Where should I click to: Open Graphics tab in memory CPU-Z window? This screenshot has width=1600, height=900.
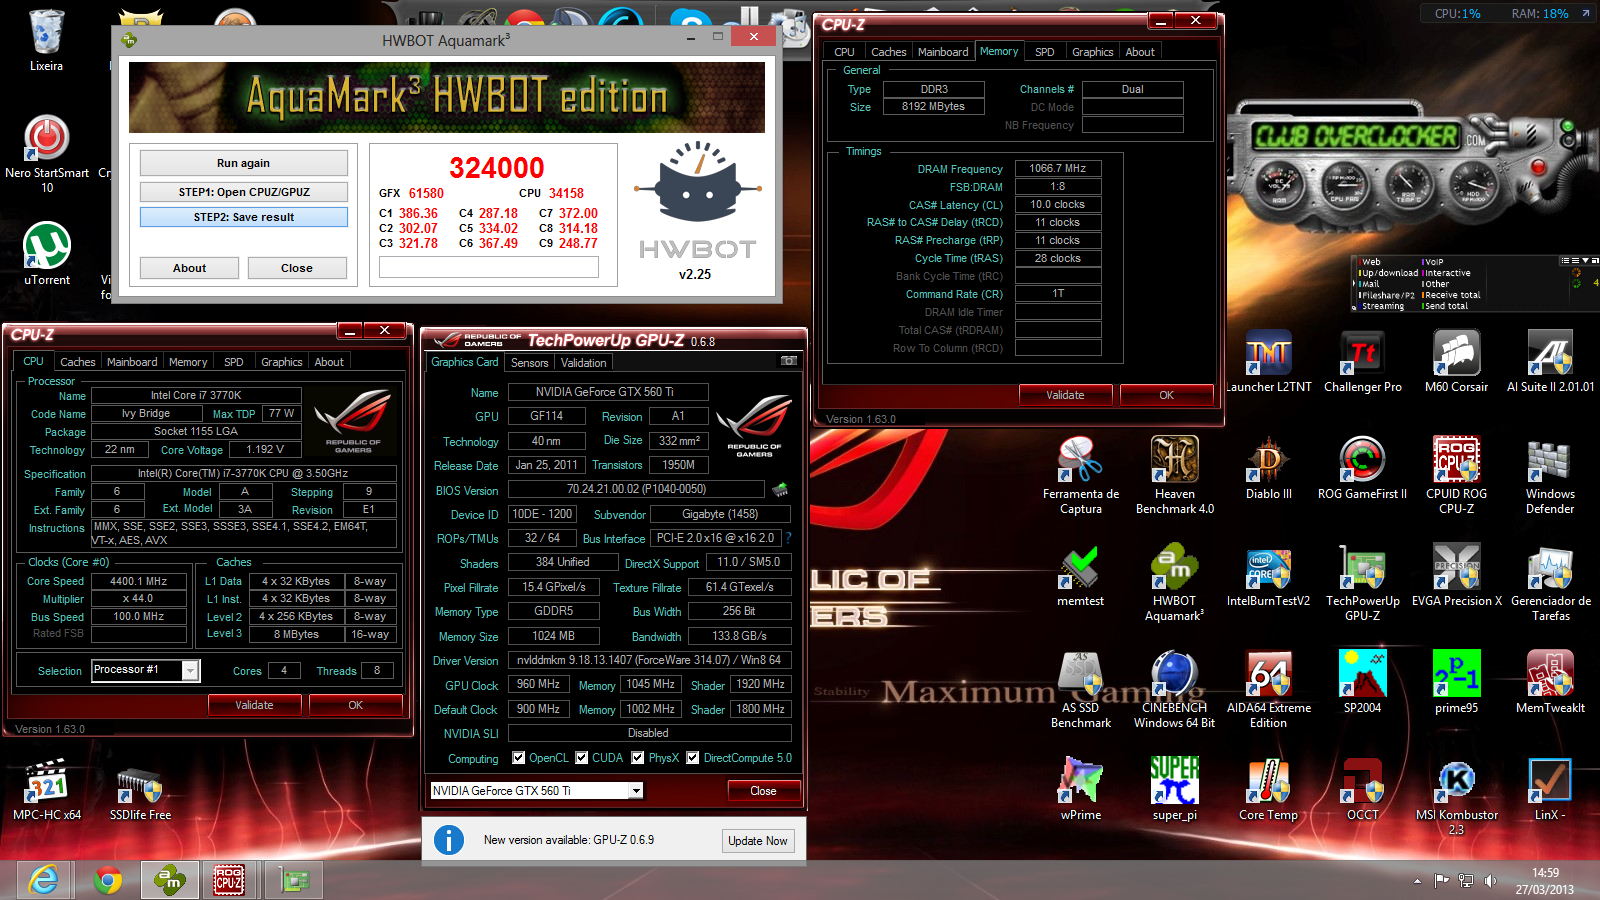click(1092, 52)
